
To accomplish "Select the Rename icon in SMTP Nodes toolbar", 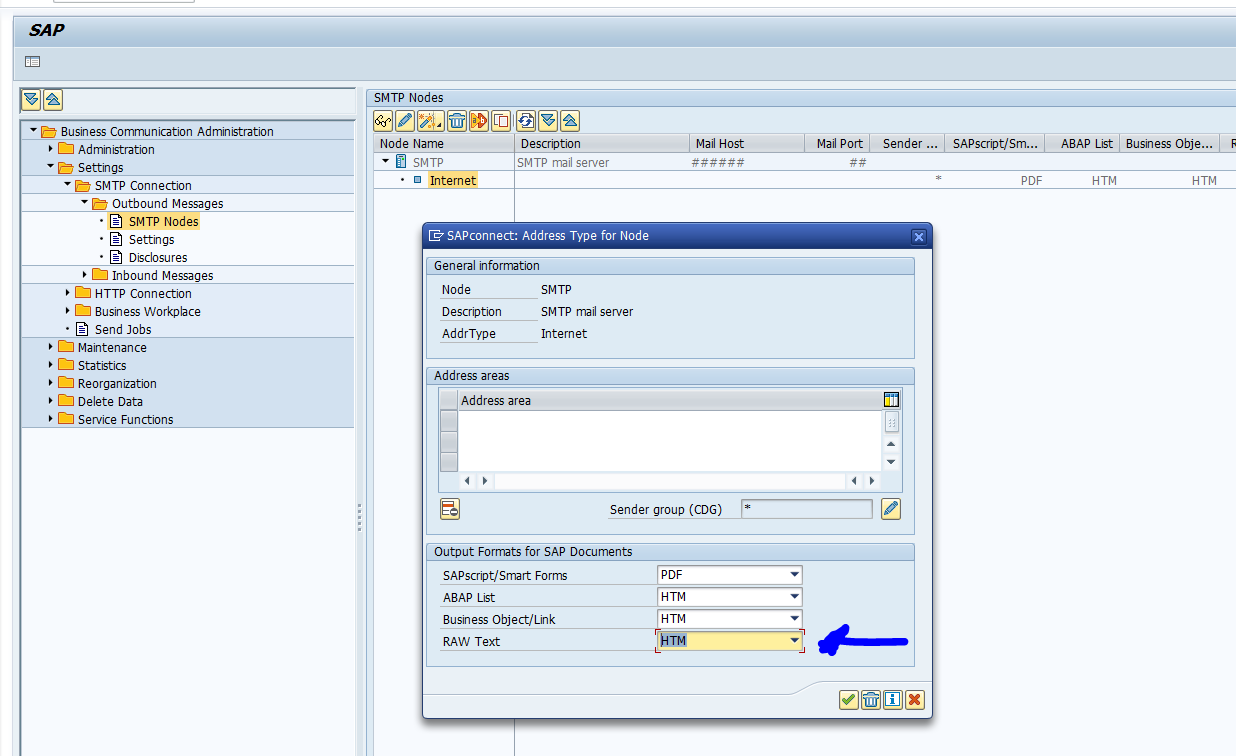I will click(x=478, y=121).
